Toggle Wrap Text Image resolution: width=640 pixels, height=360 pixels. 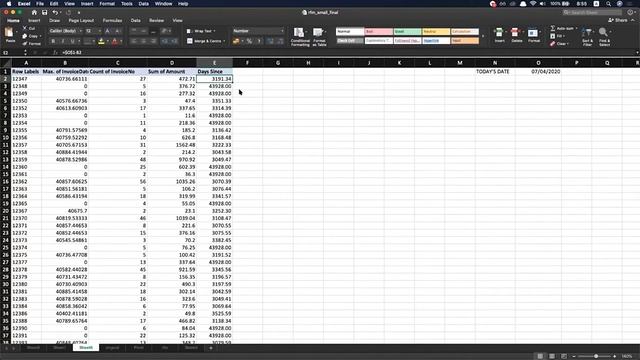point(200,31)
